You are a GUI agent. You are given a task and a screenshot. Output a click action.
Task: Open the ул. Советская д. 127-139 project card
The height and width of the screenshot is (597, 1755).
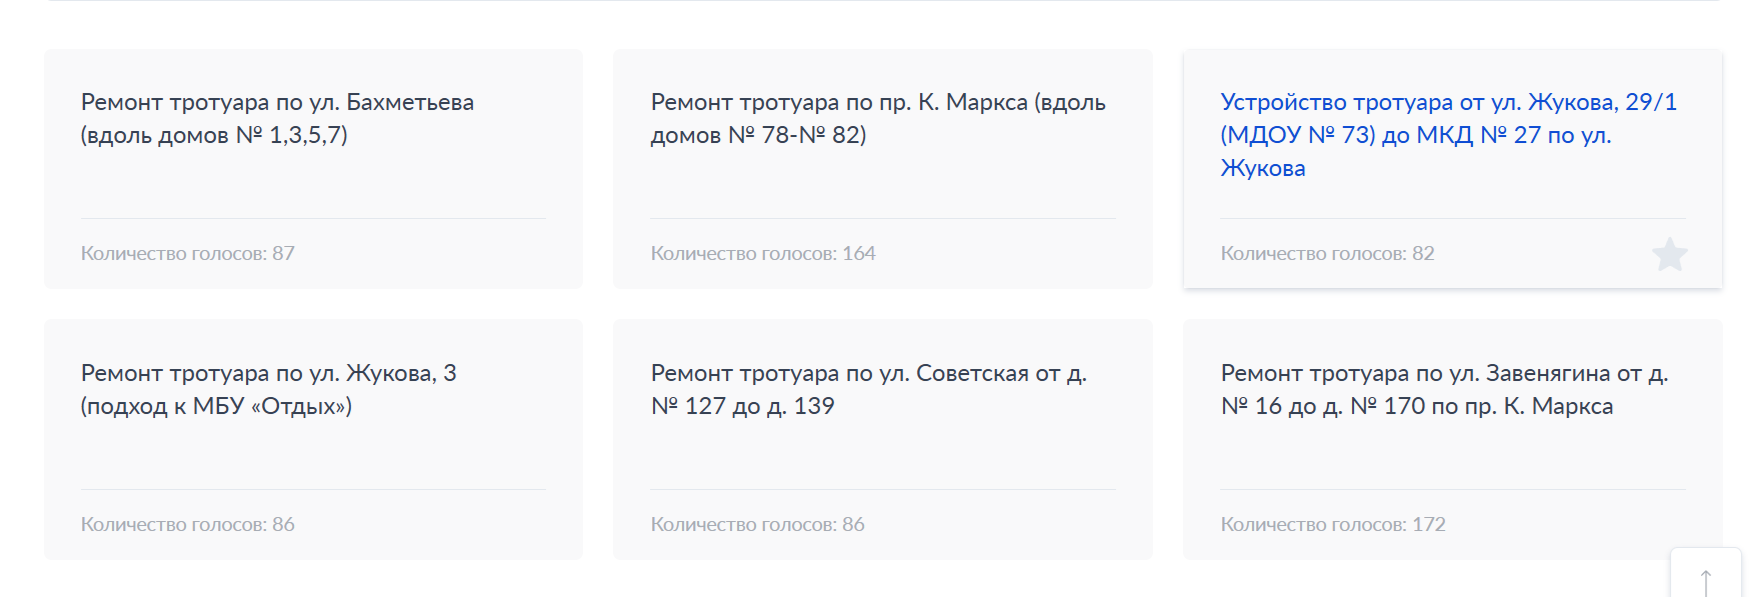(x=881, y=437)
